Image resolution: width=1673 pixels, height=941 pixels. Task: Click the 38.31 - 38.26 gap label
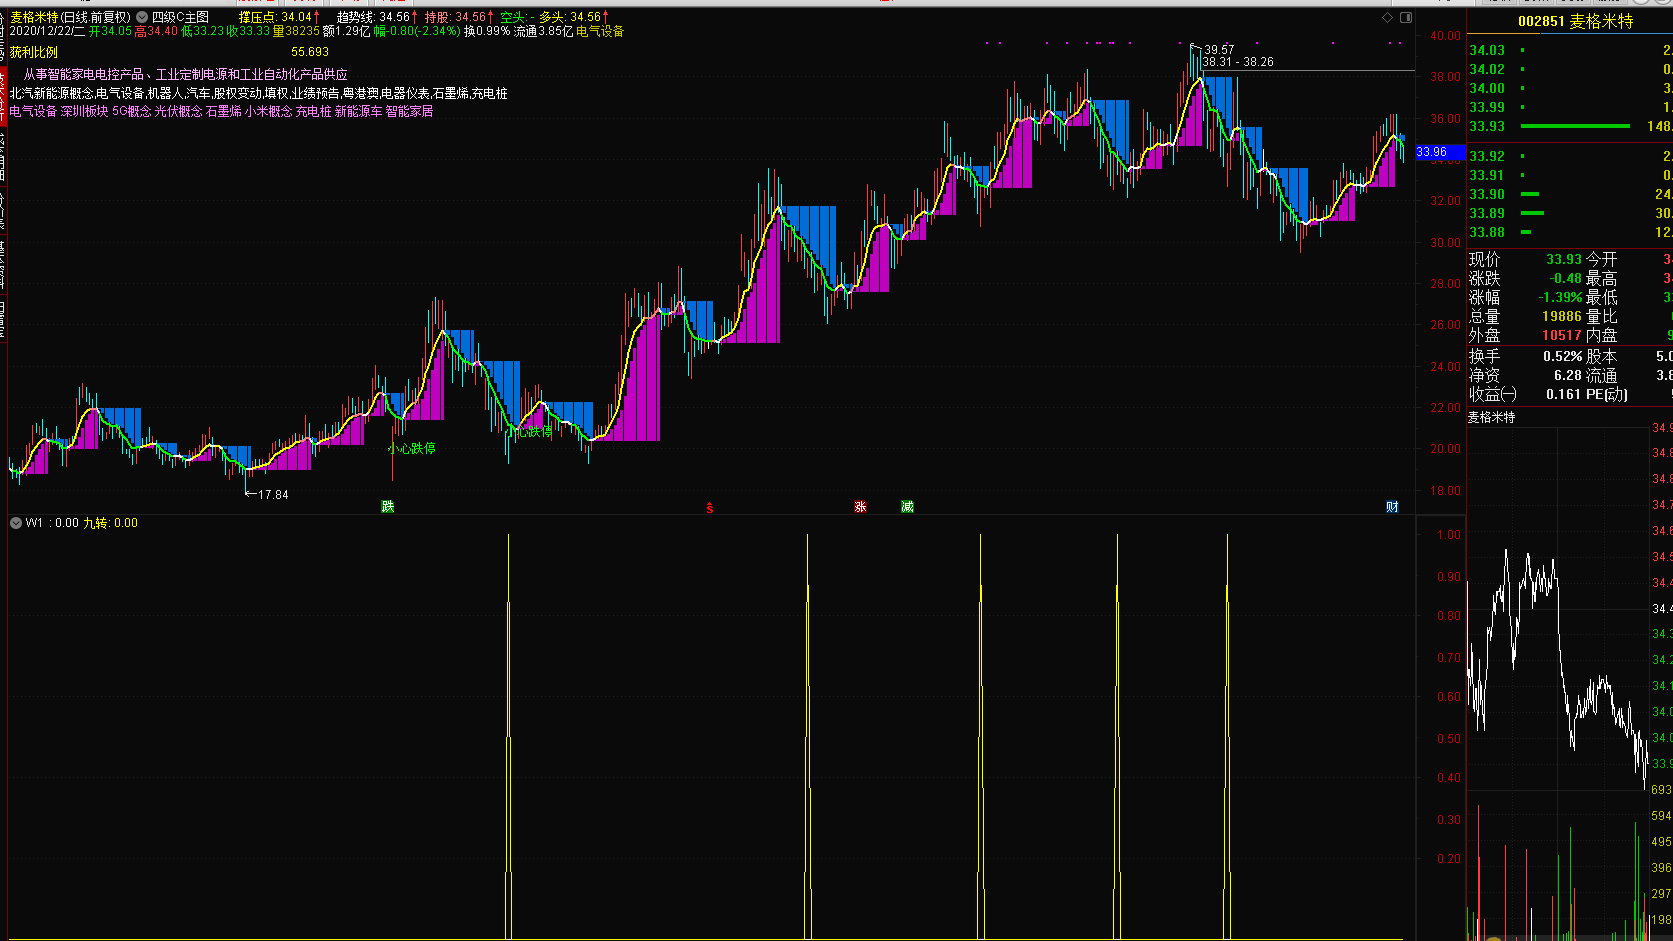tap(1238, 62)
